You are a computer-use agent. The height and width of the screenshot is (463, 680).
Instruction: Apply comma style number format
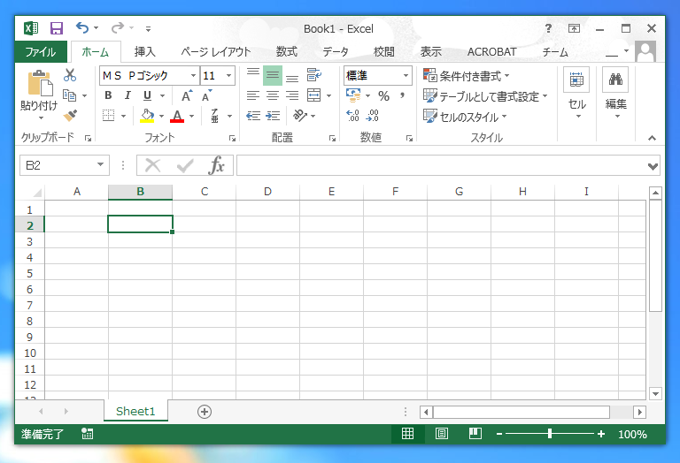402,95
